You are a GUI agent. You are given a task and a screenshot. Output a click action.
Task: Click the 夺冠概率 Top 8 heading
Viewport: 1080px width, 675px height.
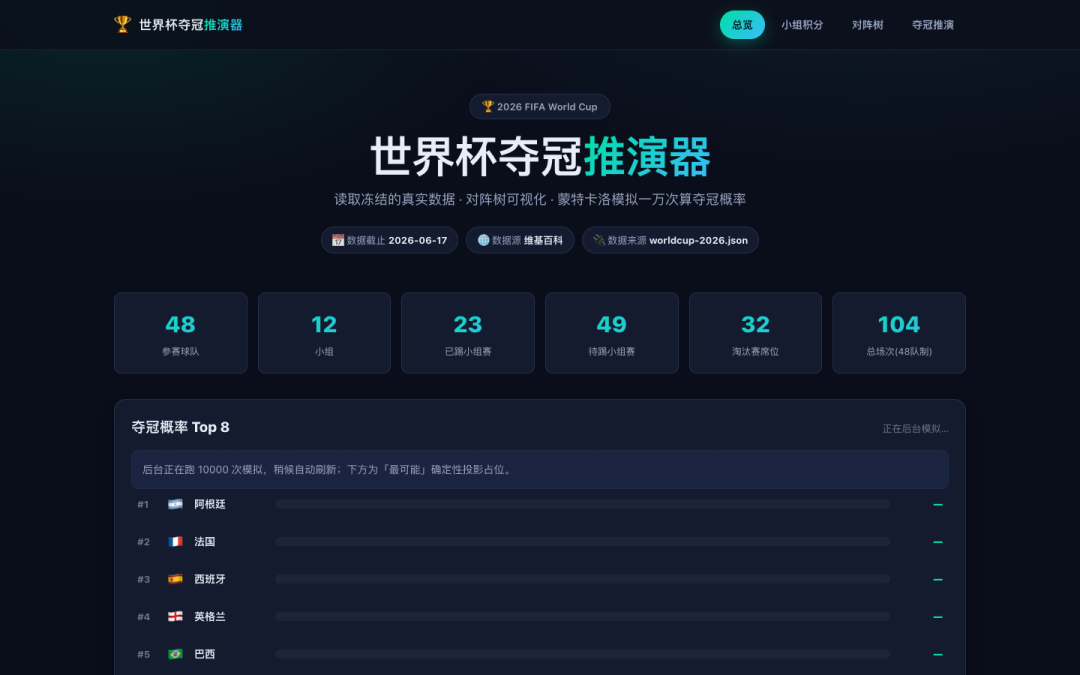click(x=180, y=427)
